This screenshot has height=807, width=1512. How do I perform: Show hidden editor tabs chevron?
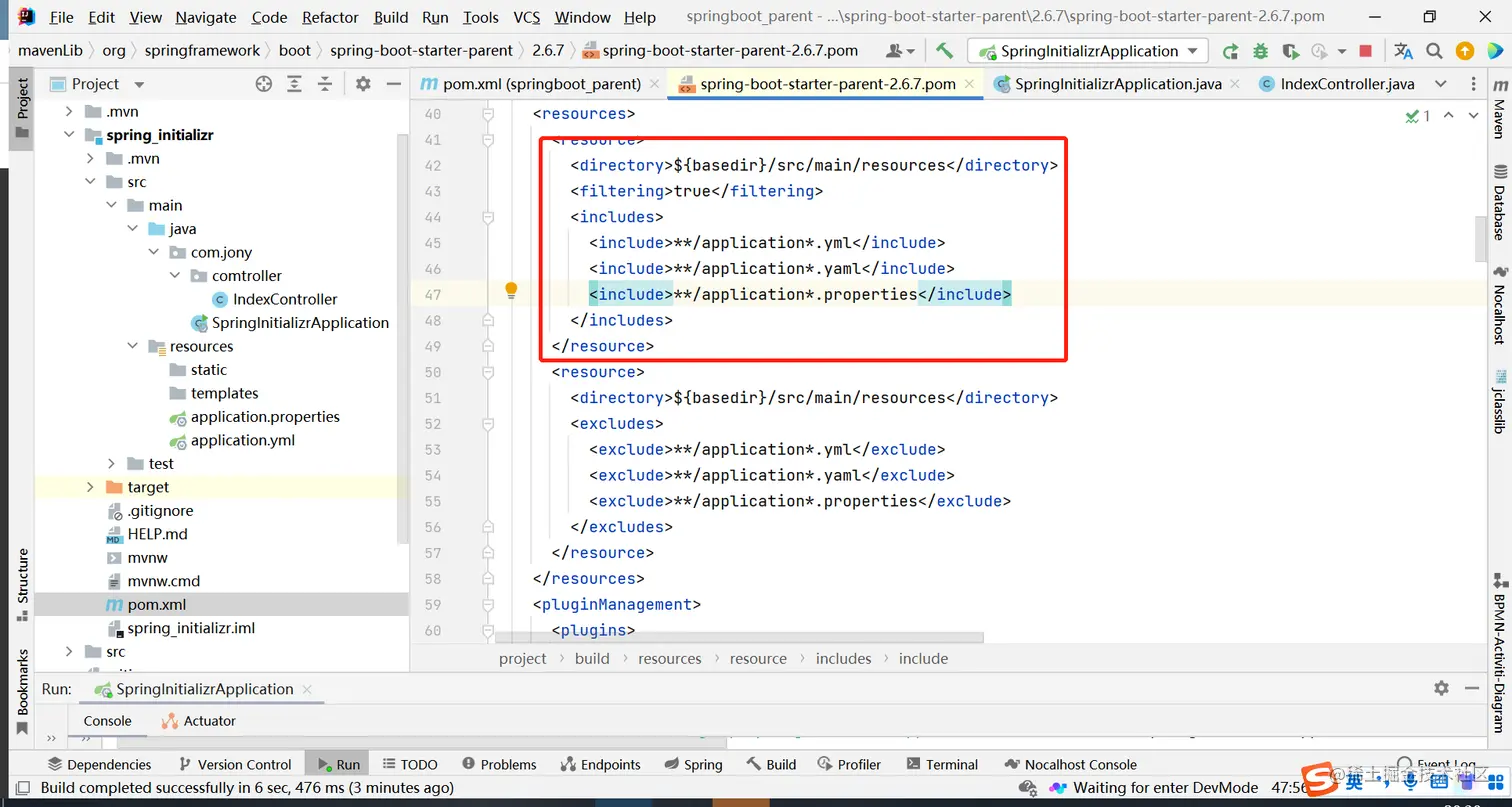click(1440, 84)
